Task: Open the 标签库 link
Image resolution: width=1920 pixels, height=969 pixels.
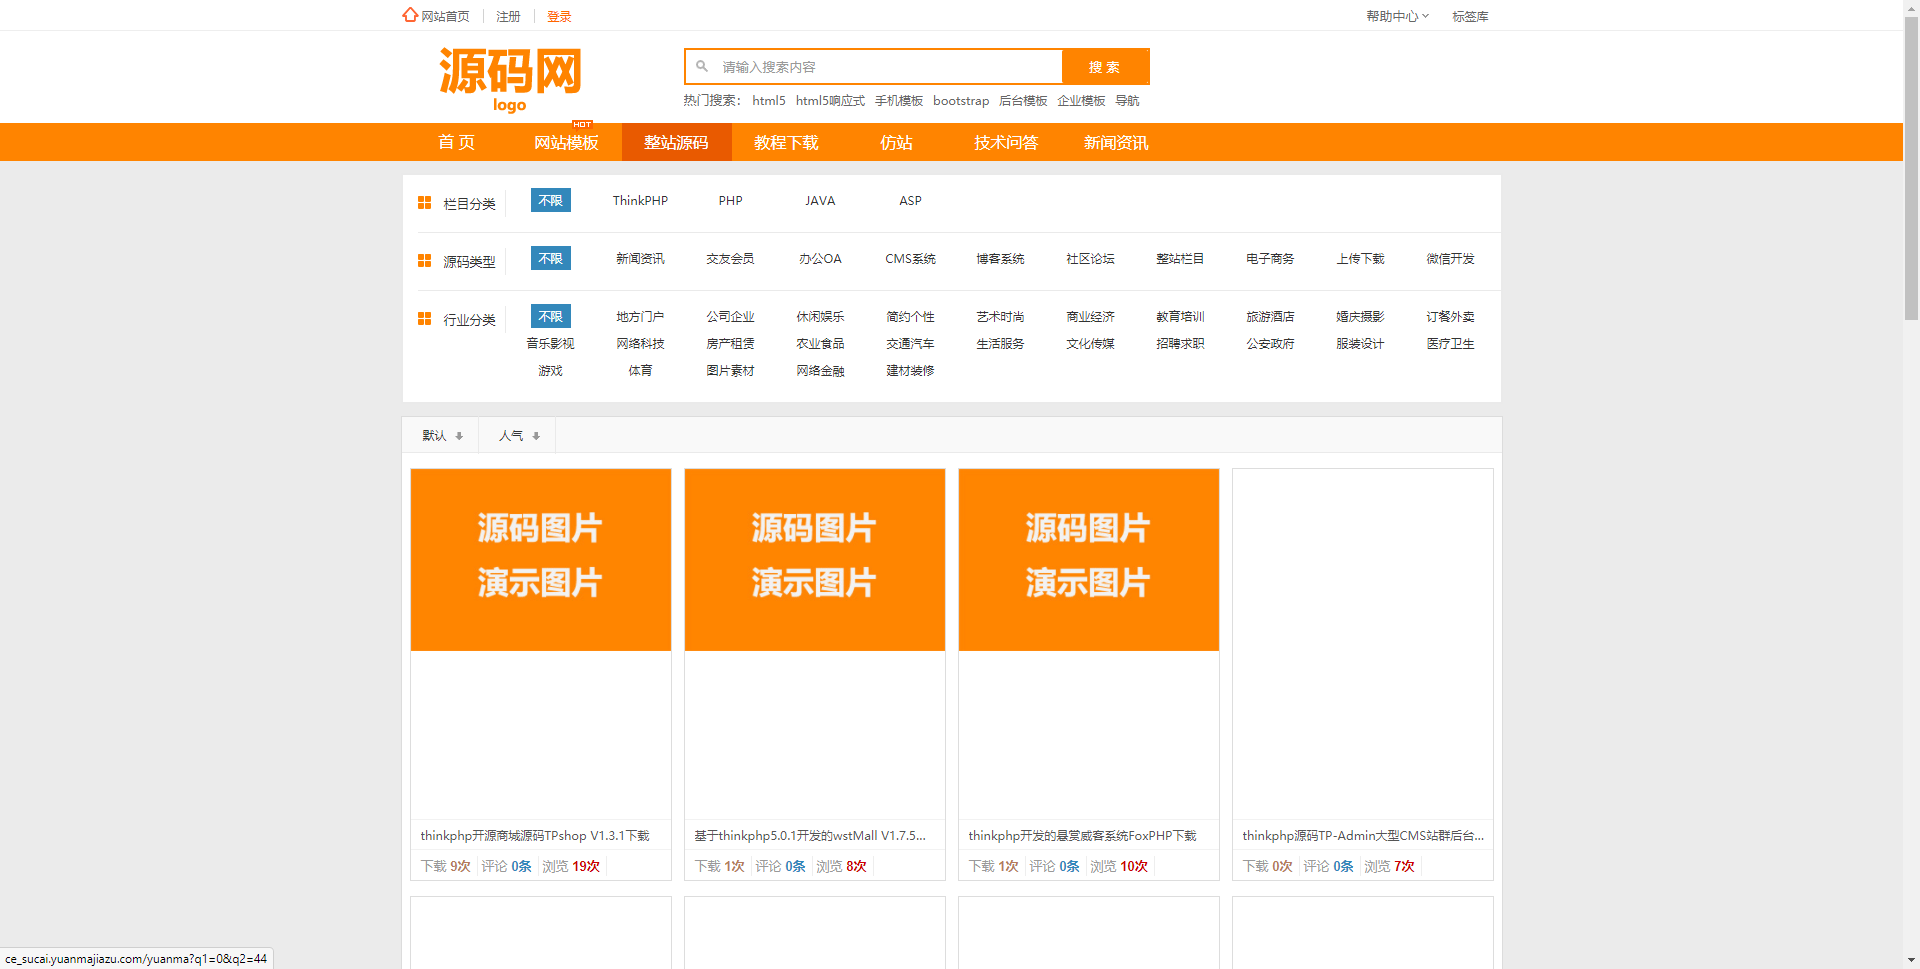Action: click(x=1470, y=16)
